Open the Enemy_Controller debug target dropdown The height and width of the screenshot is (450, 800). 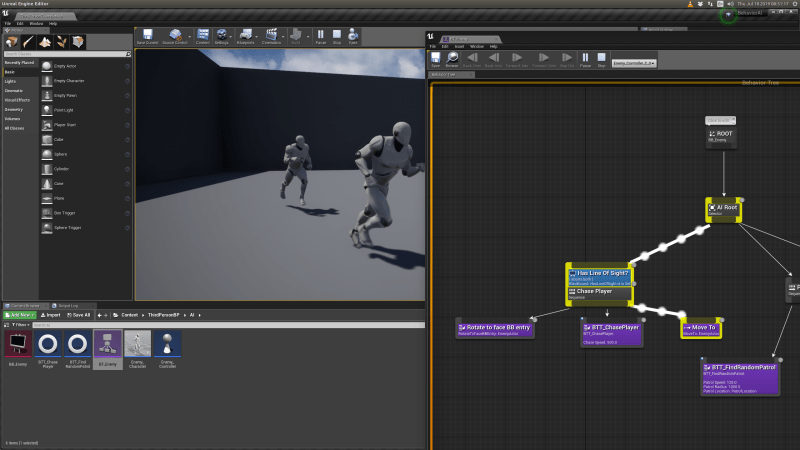(633, 63)
